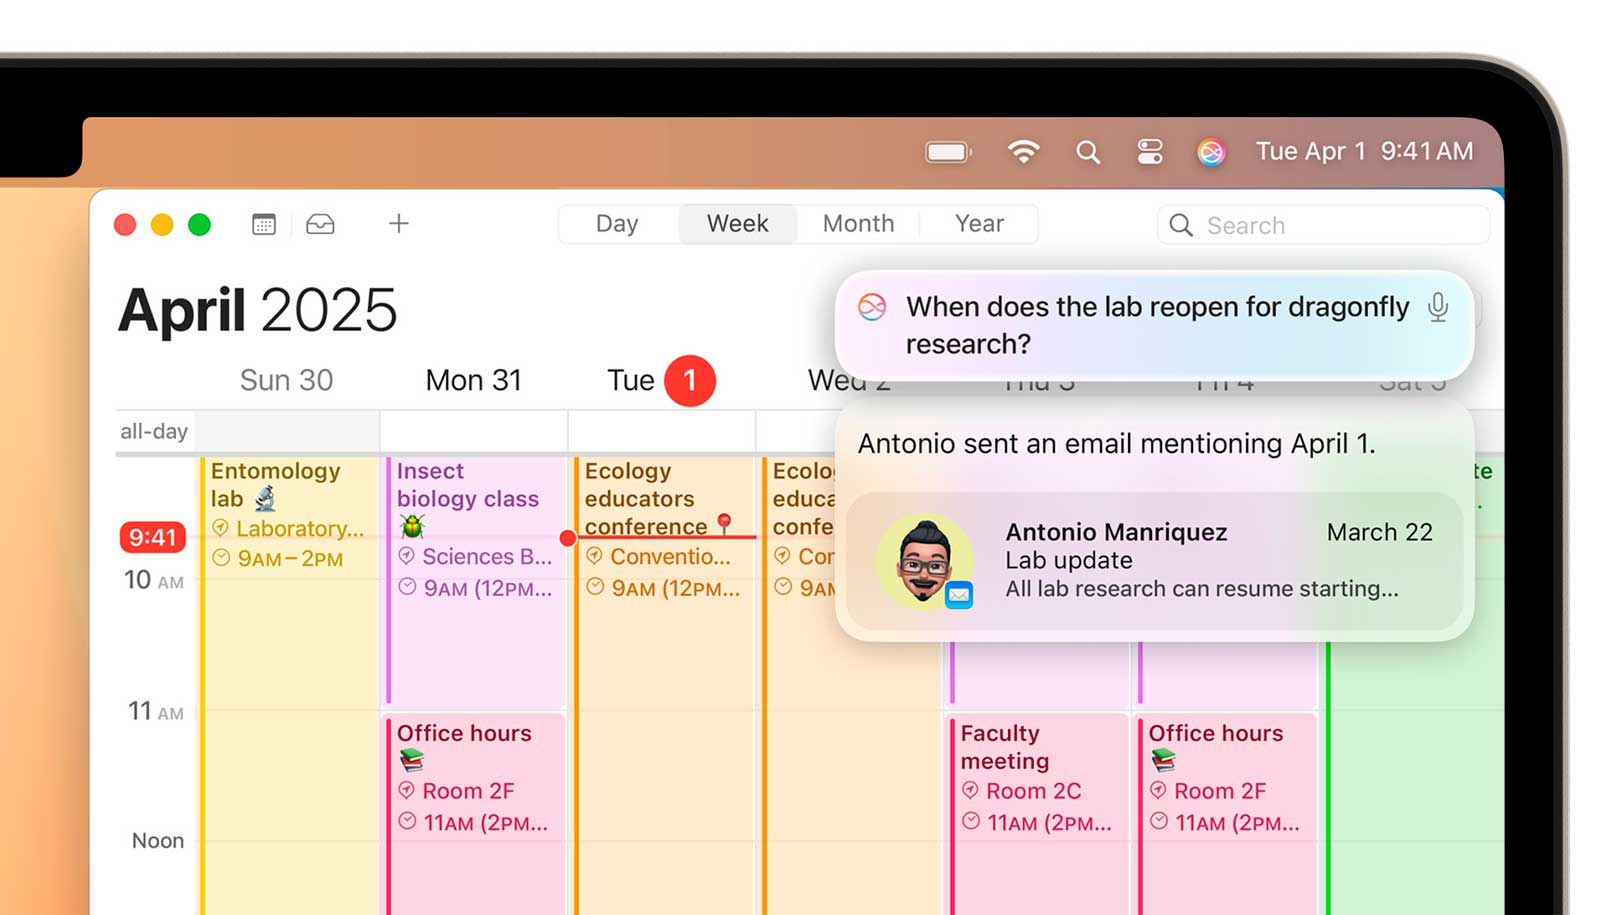This screenshot has height=915, width=1600.
Task: Select the Year view tab
Action: [x=979, y=224]
